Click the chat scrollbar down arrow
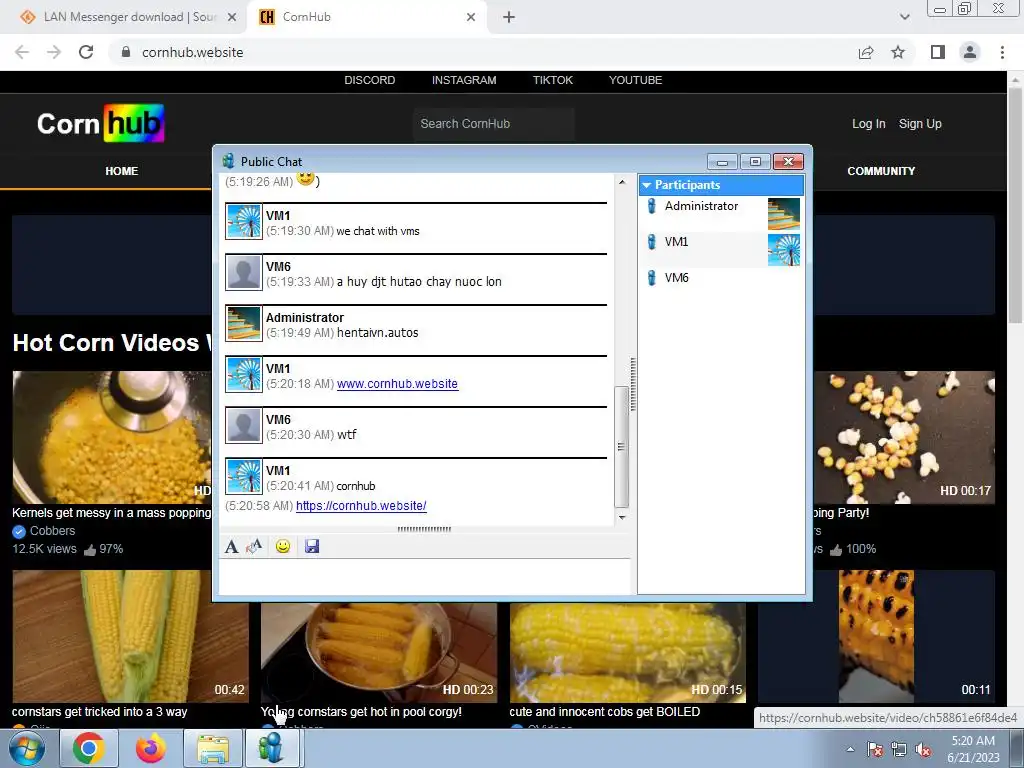 coord(622,518)
